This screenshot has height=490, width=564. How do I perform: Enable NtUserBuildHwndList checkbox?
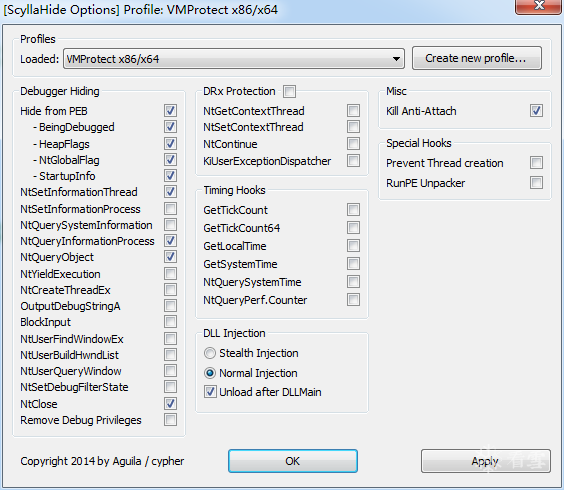(x=170, y=354)
